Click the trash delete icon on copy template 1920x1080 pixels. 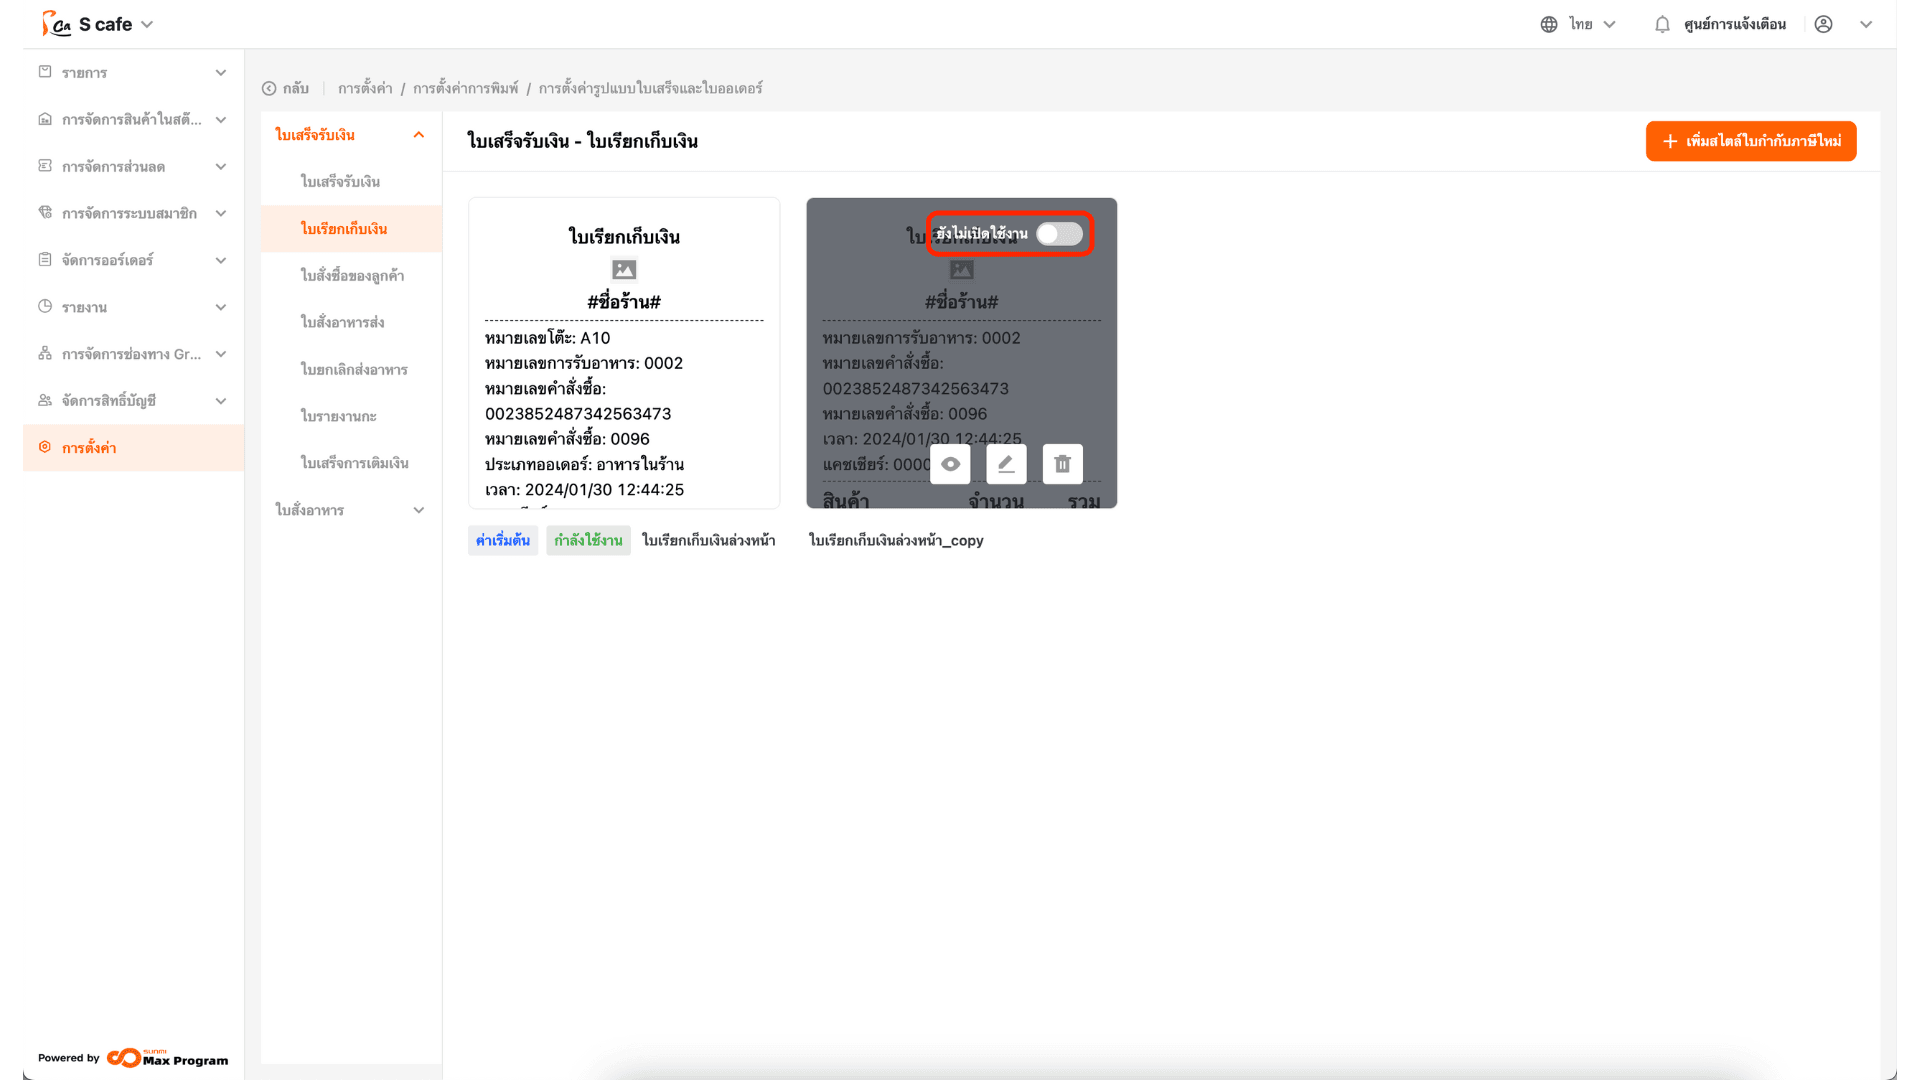click(1062, 464)
